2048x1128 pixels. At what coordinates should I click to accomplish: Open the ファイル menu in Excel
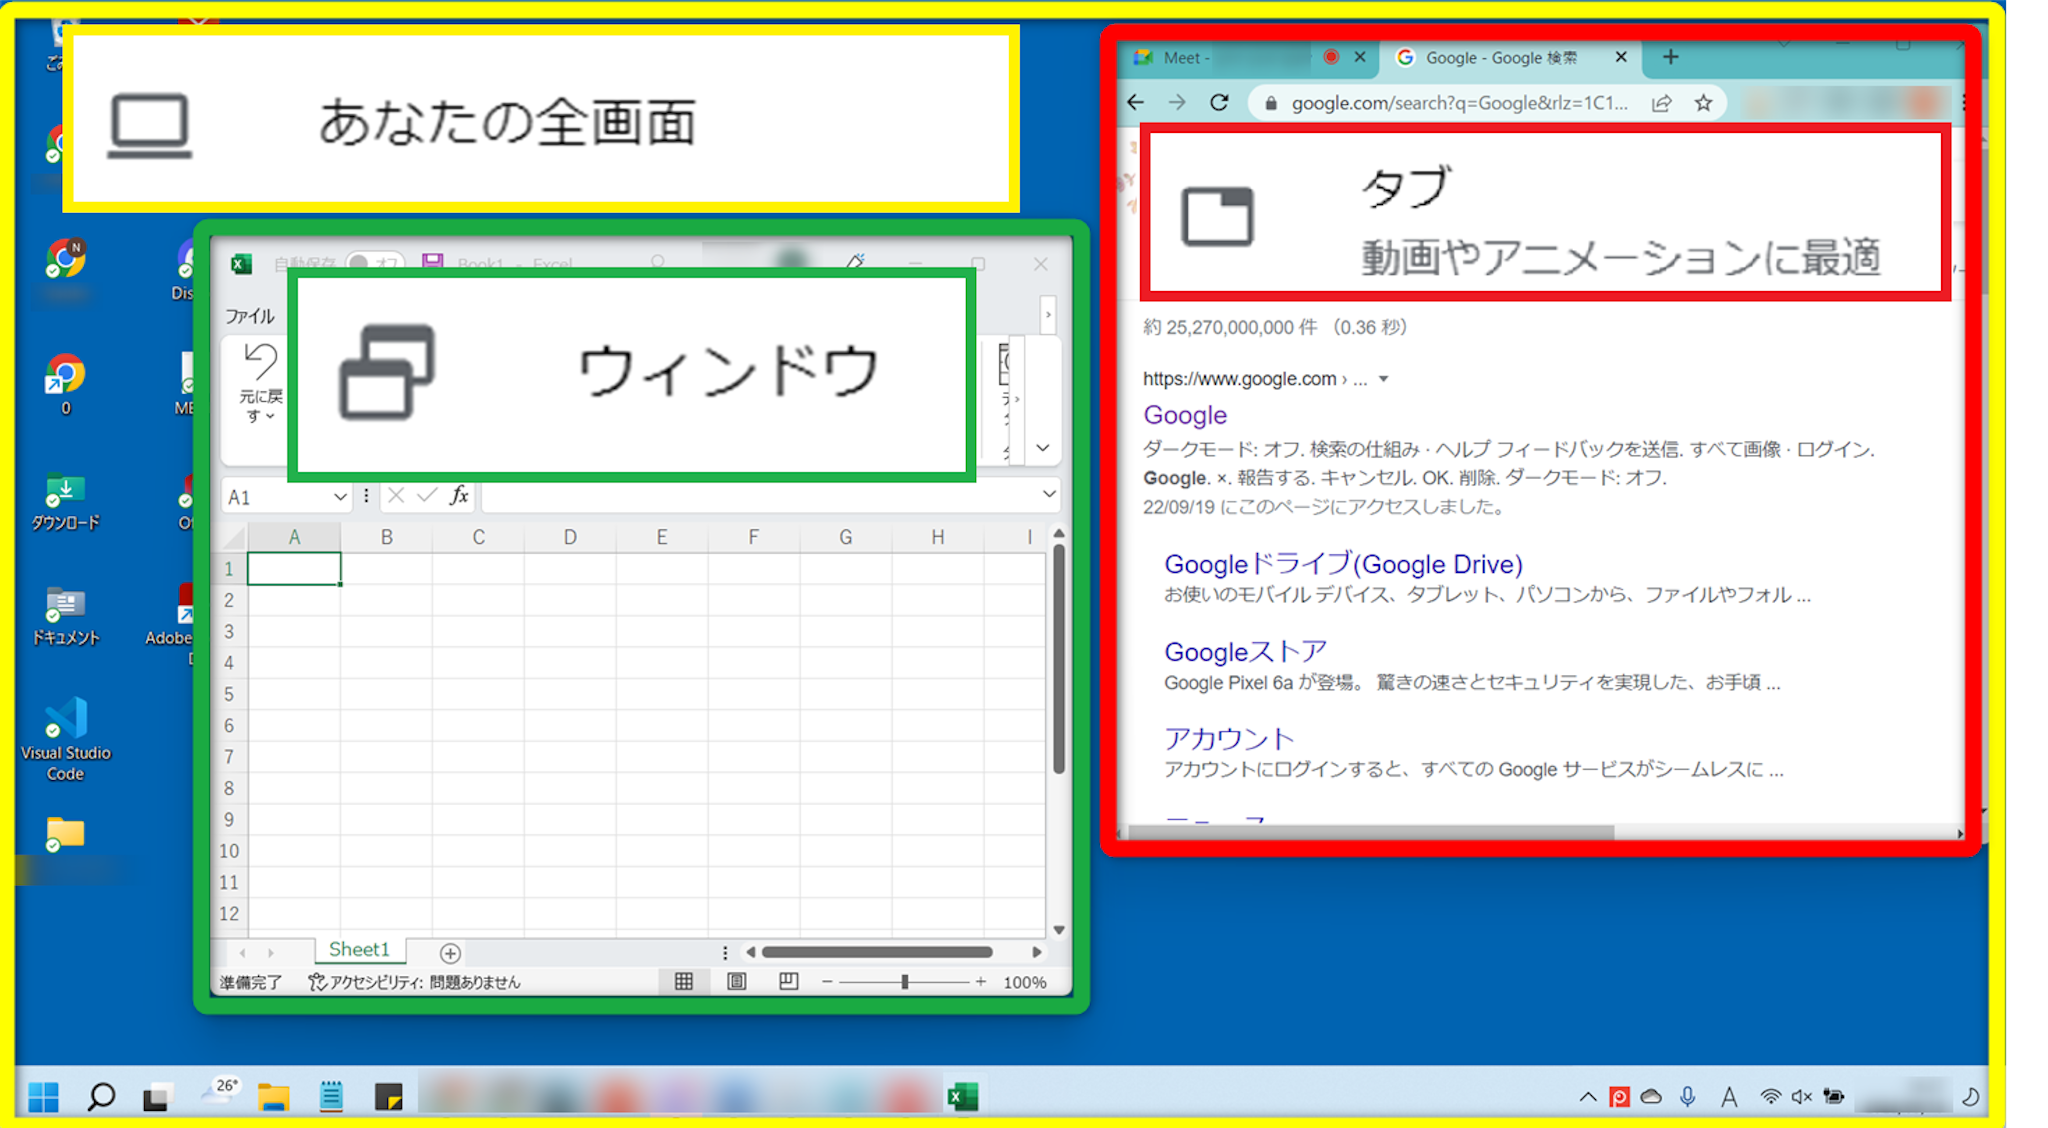(249, 316)
